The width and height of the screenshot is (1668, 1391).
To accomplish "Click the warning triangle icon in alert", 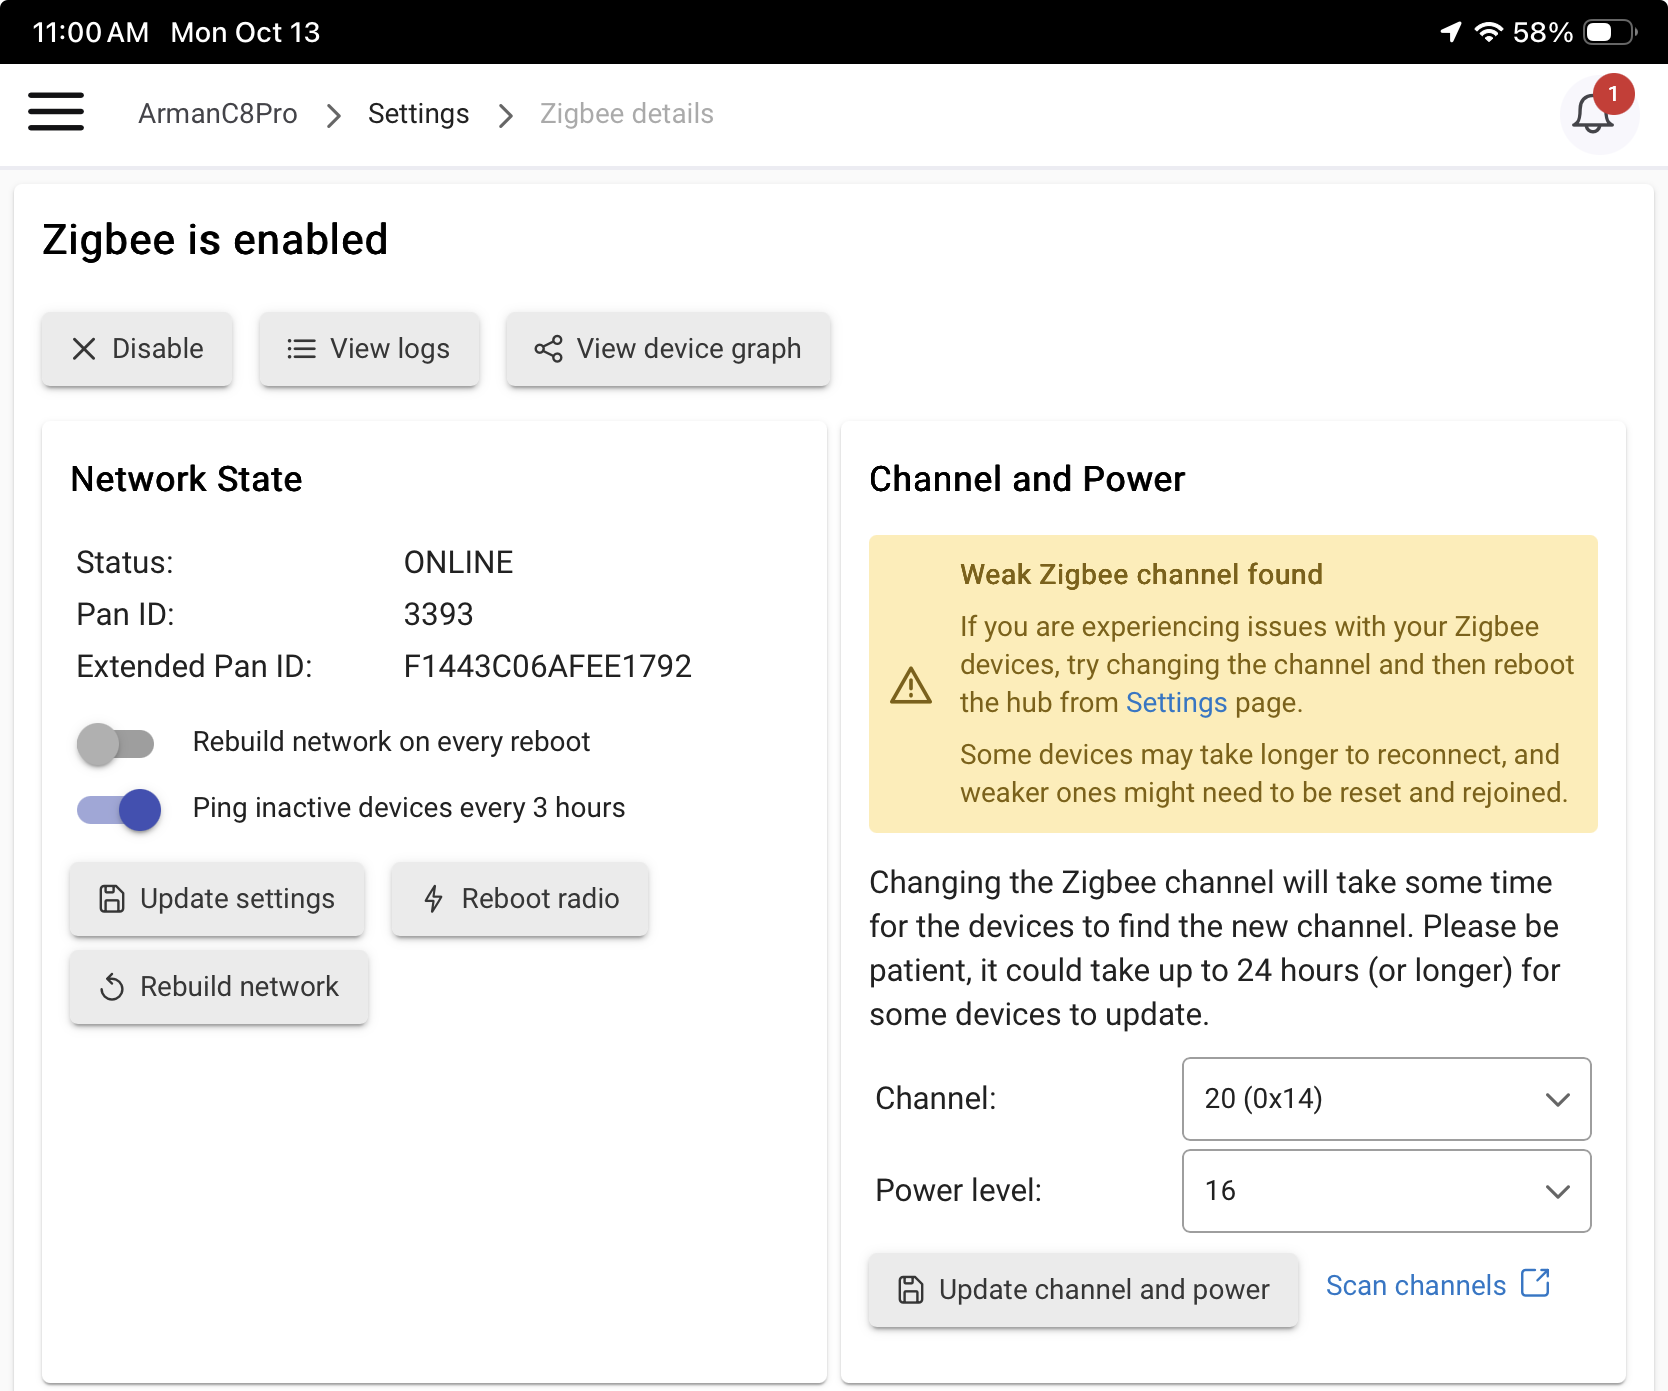I will pyautogui.click(x=910, y=686).
